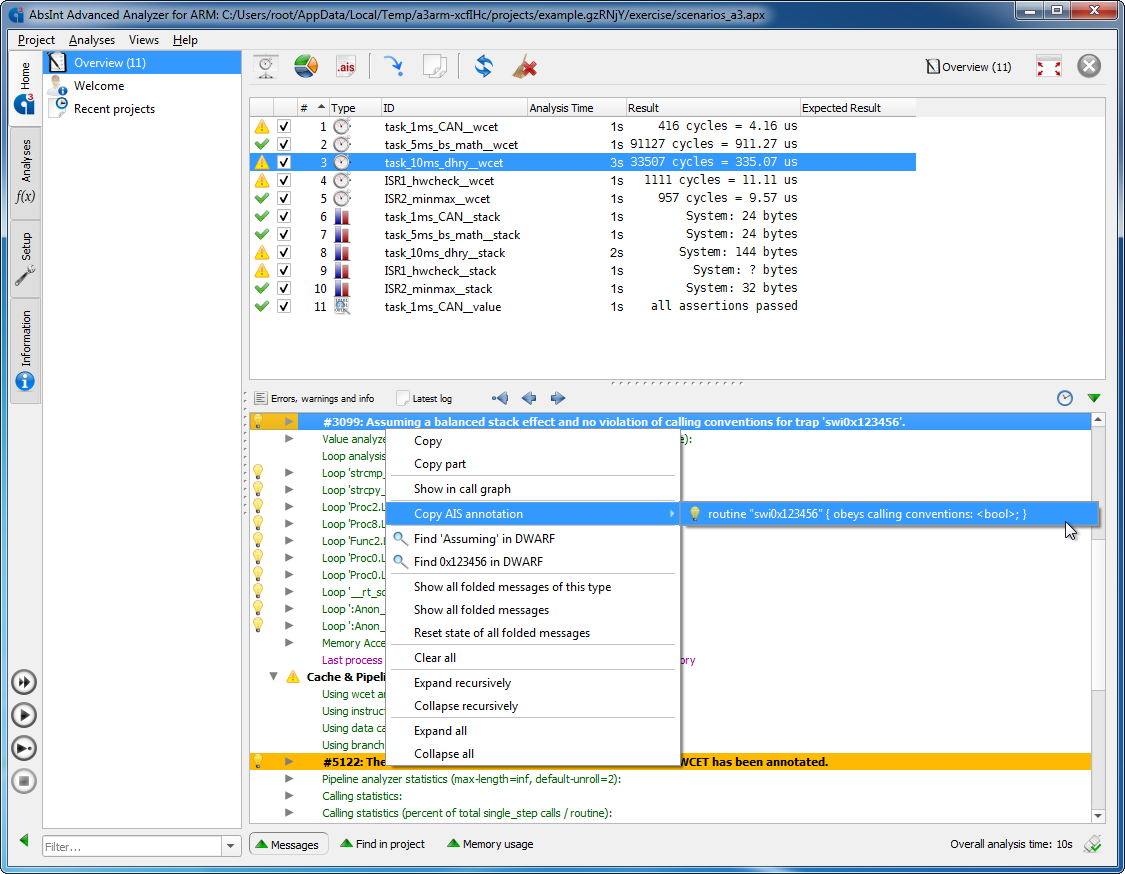Open Memory usage panel
The height and width of the screenshot is (874, 1125).
491,844
